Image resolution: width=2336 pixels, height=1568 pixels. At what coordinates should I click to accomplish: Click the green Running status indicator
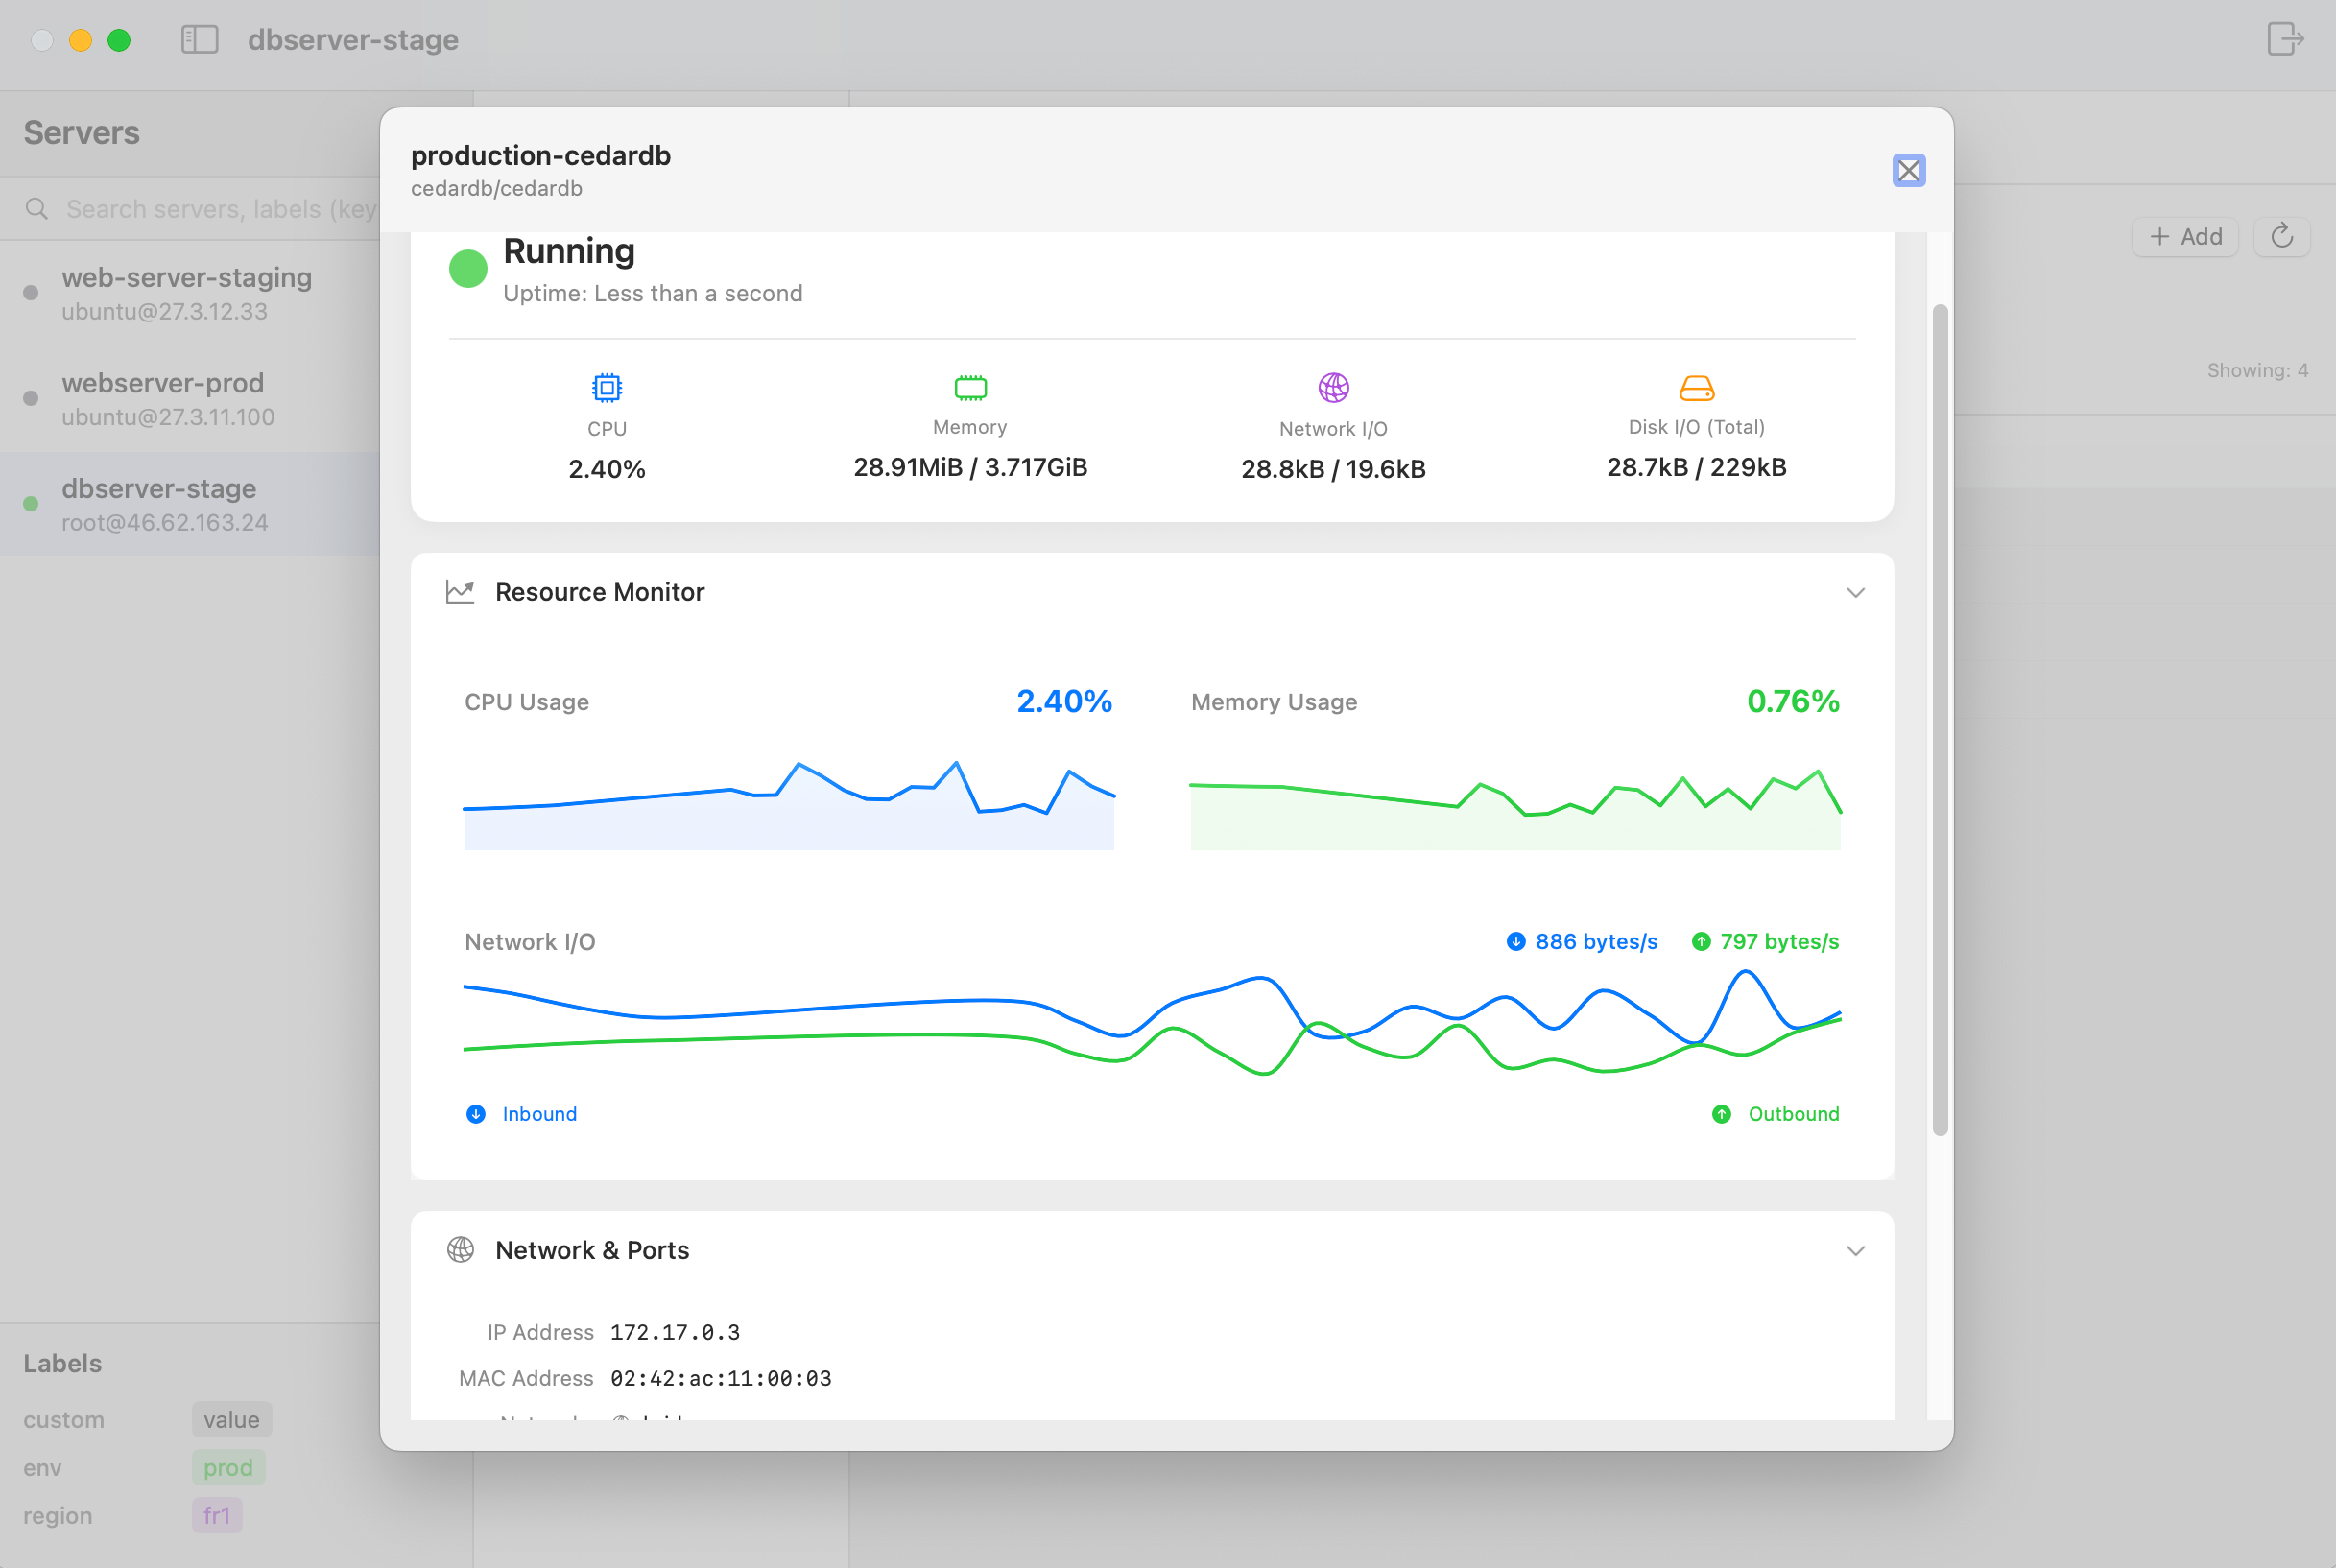pos(468,268)
